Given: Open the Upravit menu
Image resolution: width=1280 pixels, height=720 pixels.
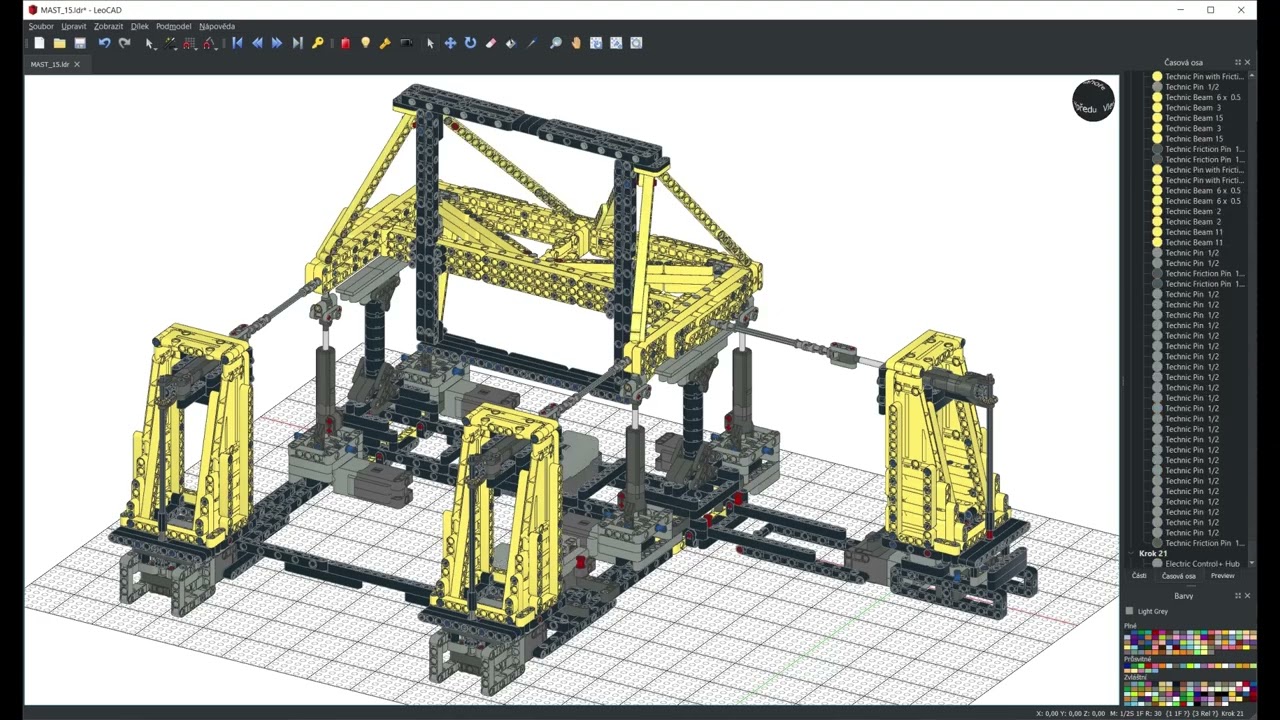Looking at the screenshot, I should [73, 26].
